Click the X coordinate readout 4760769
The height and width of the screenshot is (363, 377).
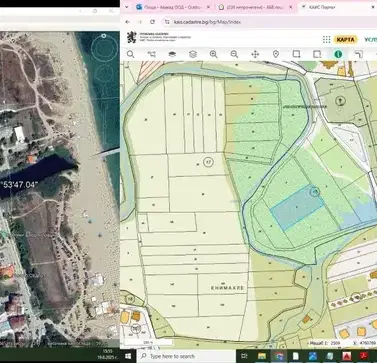[x=365, y=343]
